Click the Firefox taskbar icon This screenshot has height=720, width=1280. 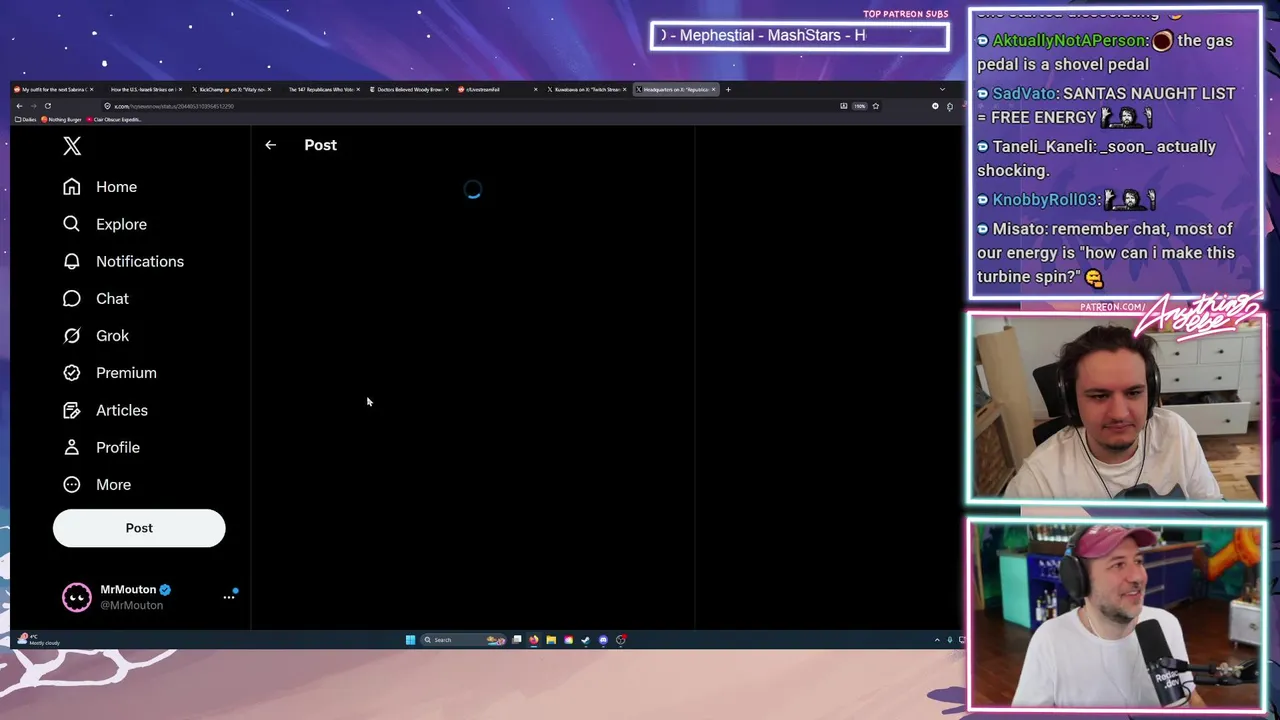tap(534, 640)
